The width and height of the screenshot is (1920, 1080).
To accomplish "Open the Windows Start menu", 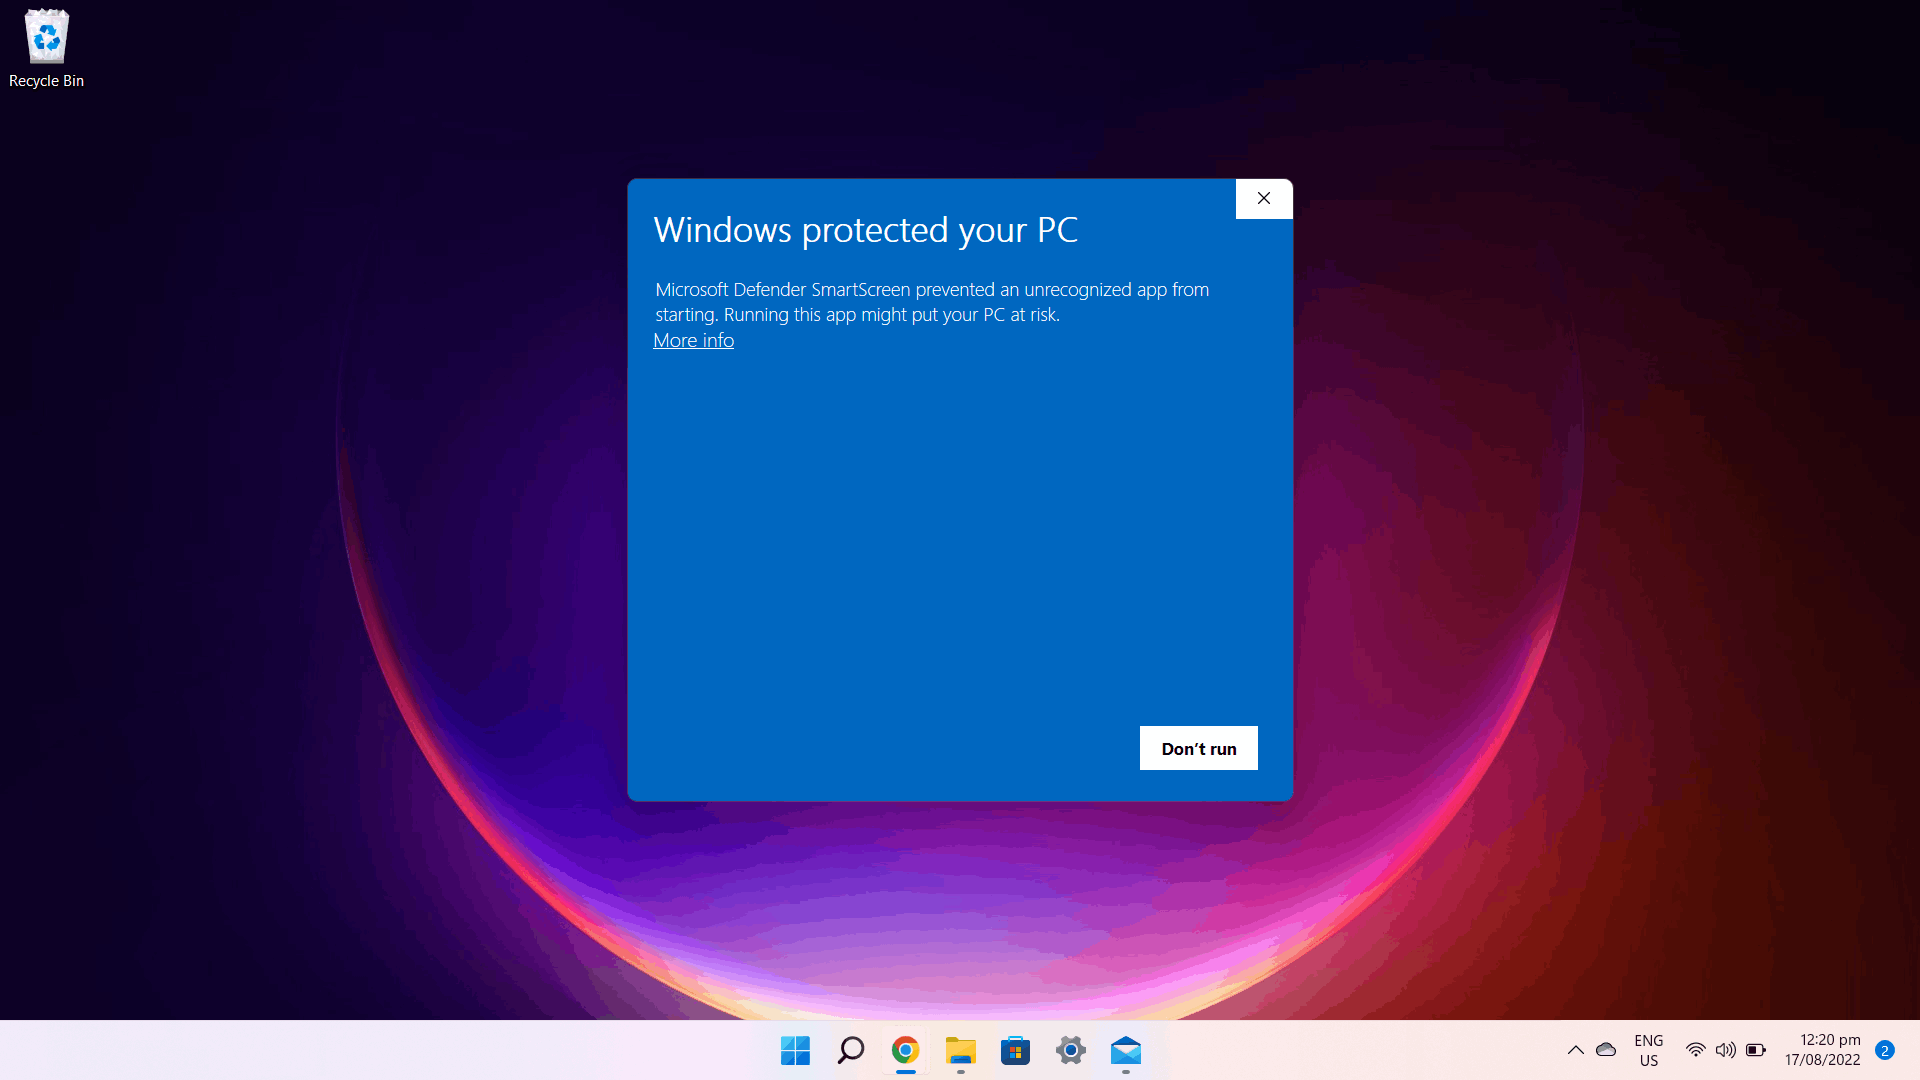I will [795, 1050].
